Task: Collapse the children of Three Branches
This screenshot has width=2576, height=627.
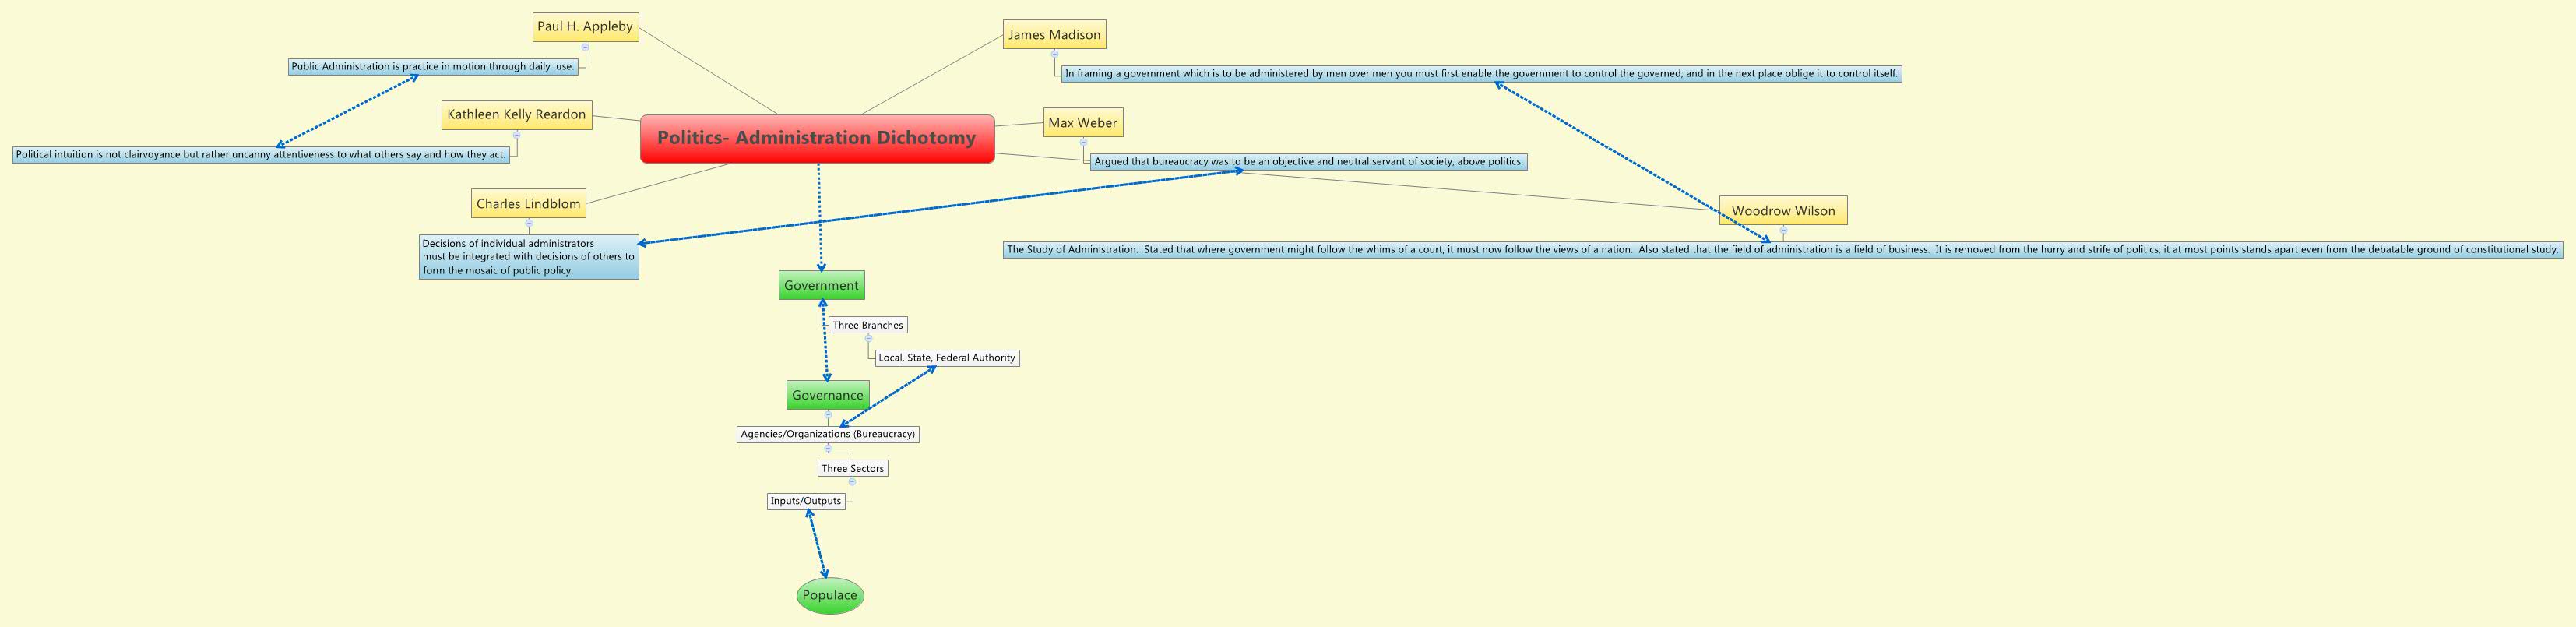Action: 868,338
